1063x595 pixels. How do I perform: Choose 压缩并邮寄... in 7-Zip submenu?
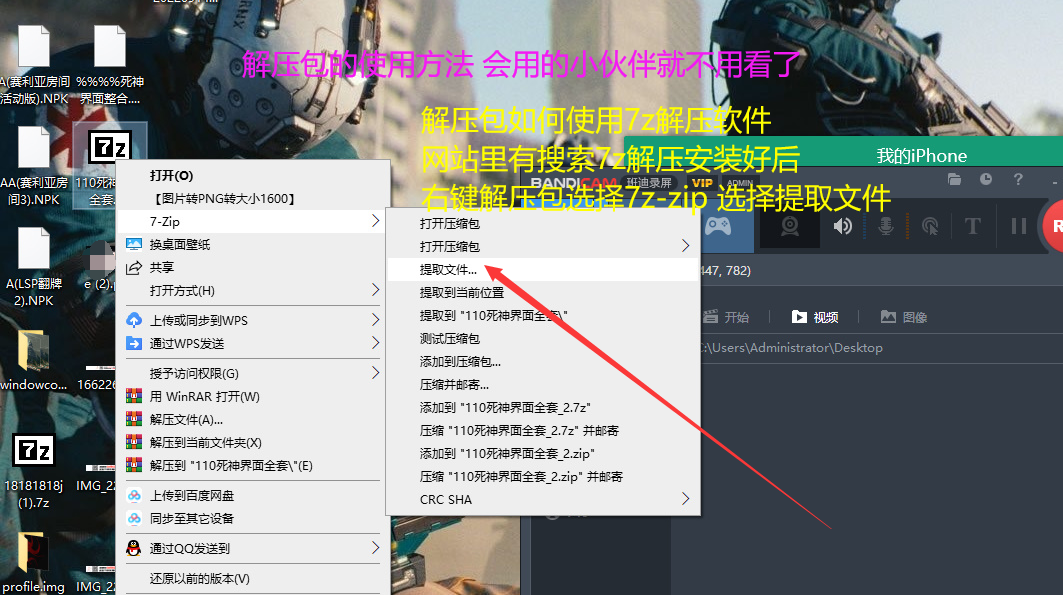click(x=543, y=385)
